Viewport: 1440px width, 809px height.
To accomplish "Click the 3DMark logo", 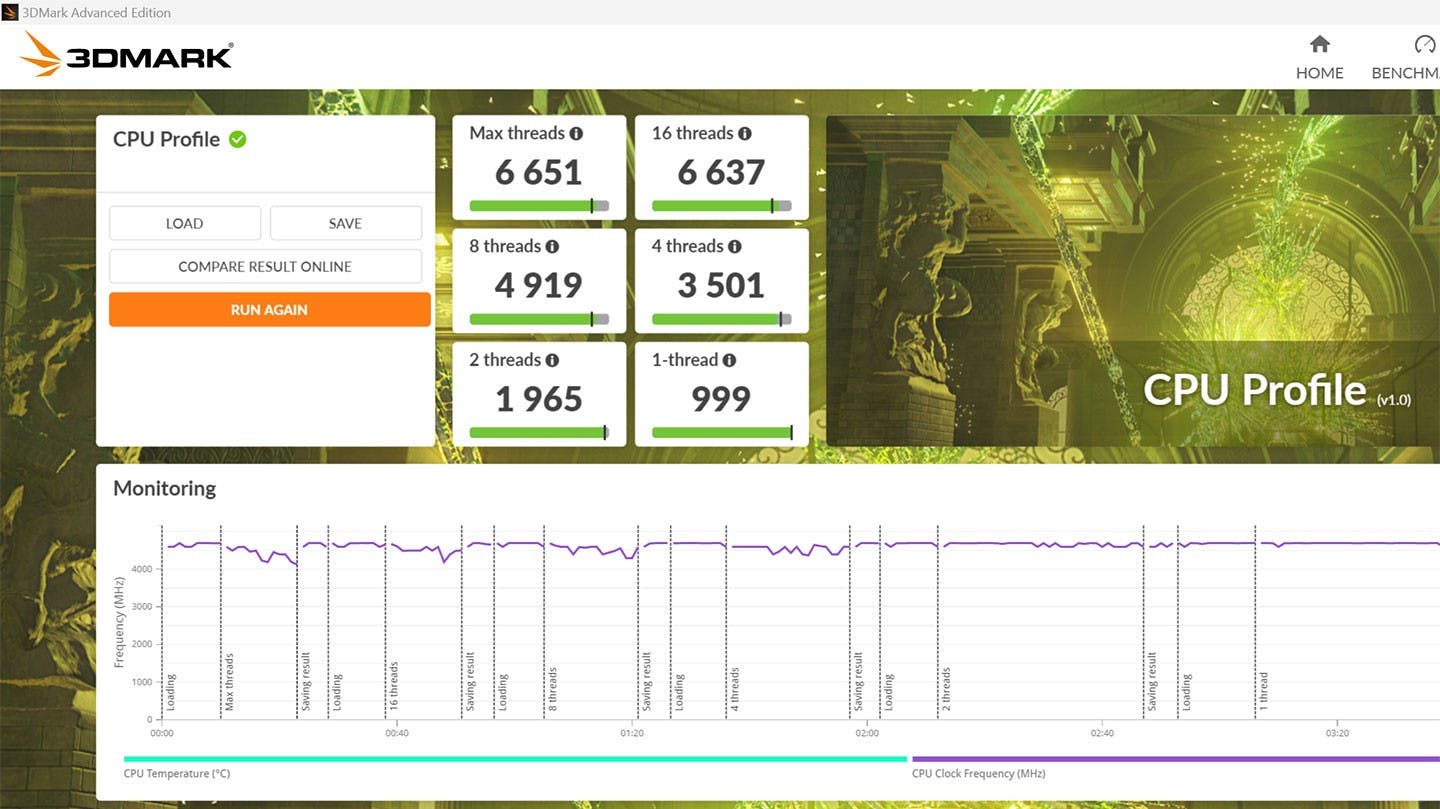I will (126, 54).
